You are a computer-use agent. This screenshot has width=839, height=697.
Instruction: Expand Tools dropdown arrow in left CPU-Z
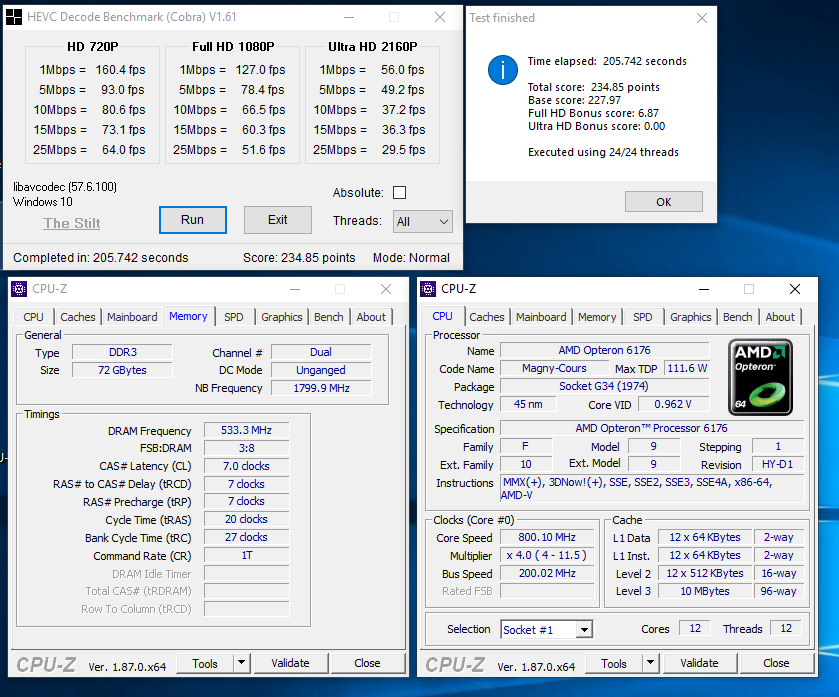(242, 663)
